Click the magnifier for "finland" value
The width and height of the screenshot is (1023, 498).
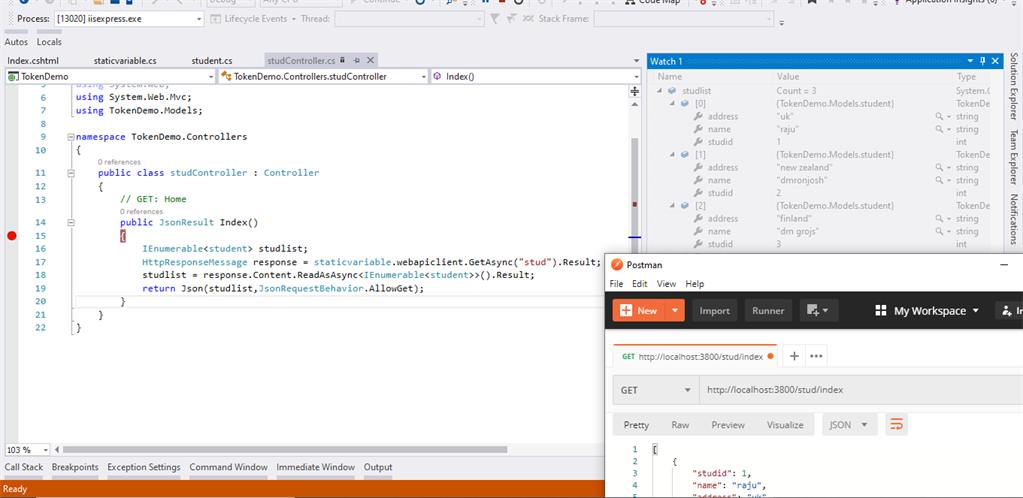[939, 218]
